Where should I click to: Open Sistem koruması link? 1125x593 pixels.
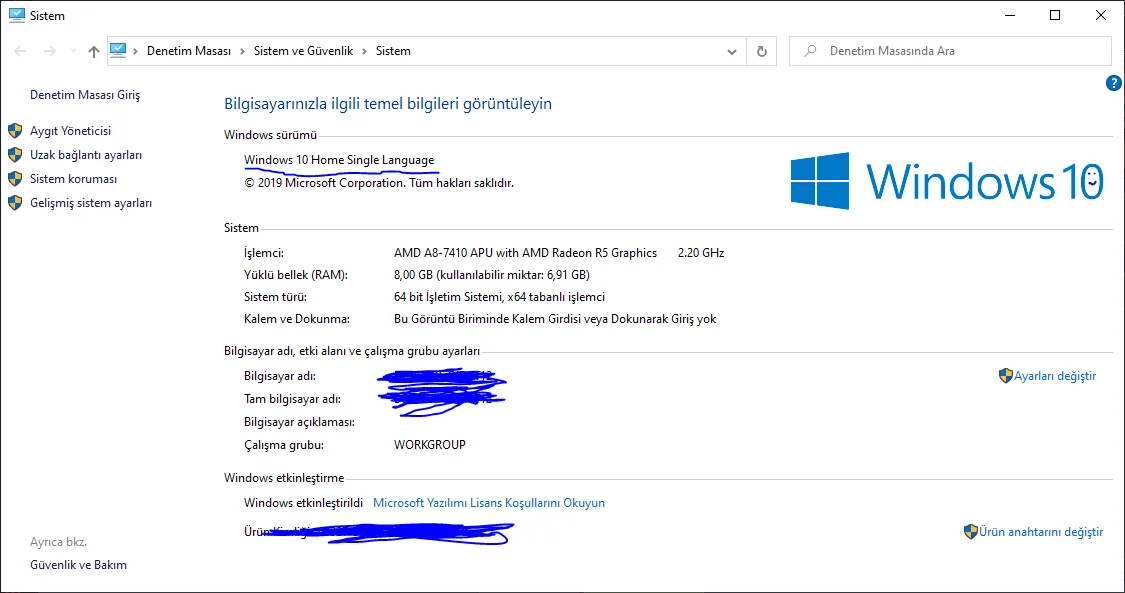tap(73, 179)
